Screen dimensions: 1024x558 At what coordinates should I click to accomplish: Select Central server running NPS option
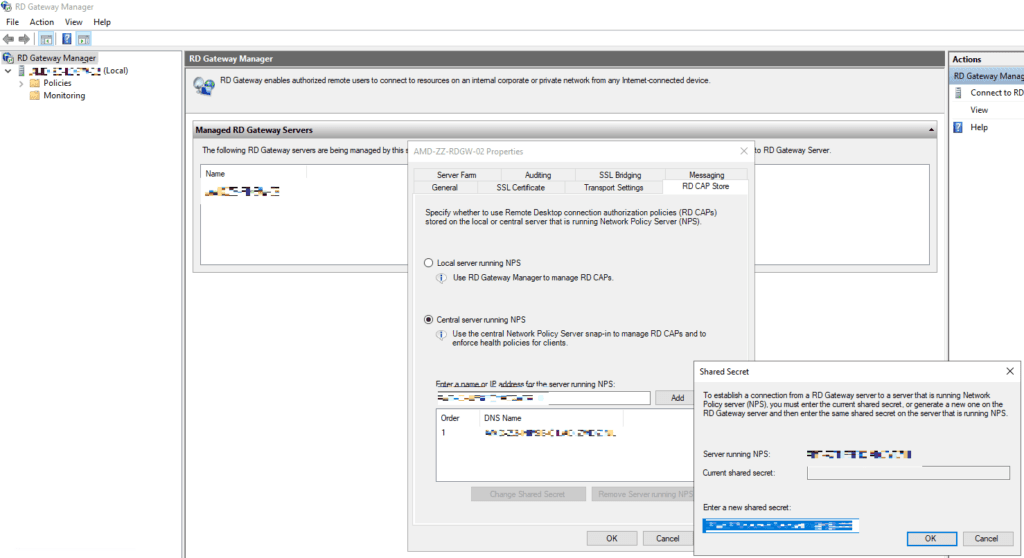(429, 320)
